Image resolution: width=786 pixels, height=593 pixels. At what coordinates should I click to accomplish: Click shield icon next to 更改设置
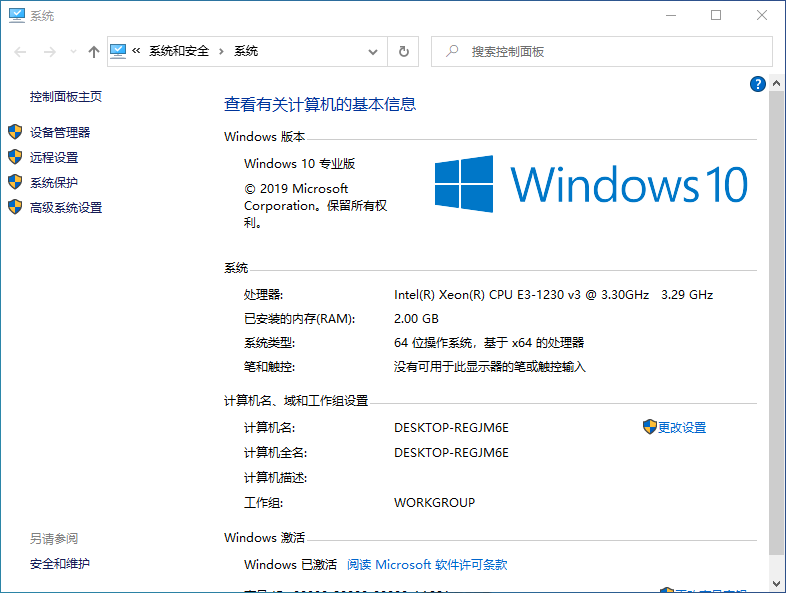point(650,427)
